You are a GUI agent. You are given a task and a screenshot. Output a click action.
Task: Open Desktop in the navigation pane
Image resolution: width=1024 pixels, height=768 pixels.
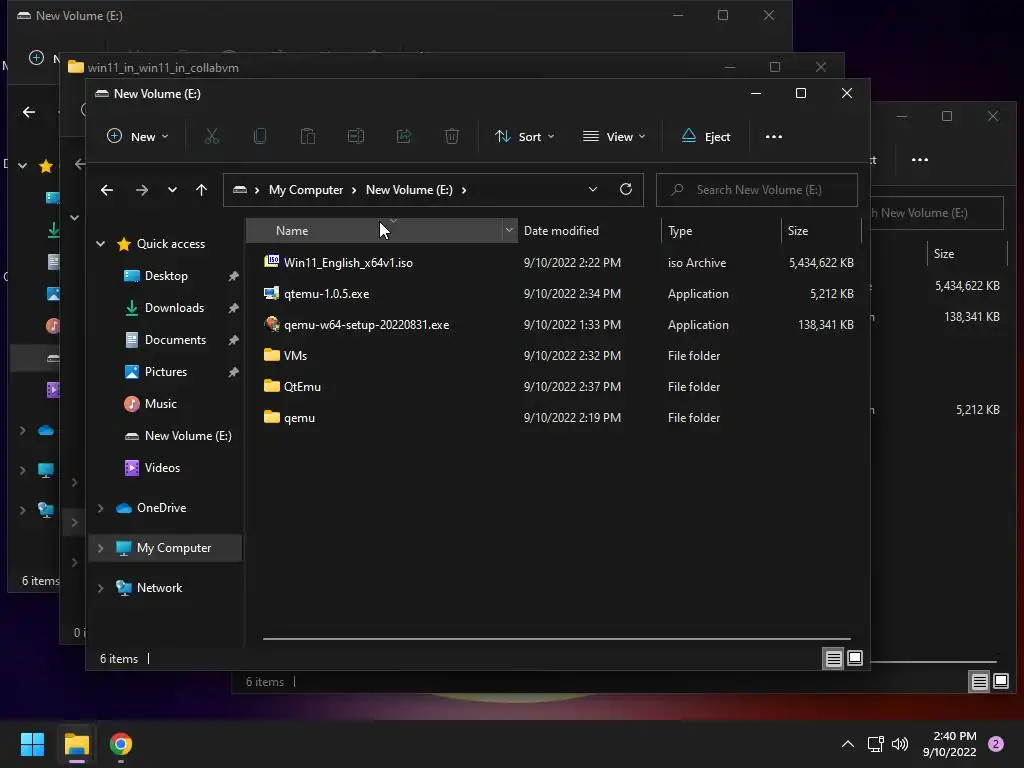pos(166,276)
